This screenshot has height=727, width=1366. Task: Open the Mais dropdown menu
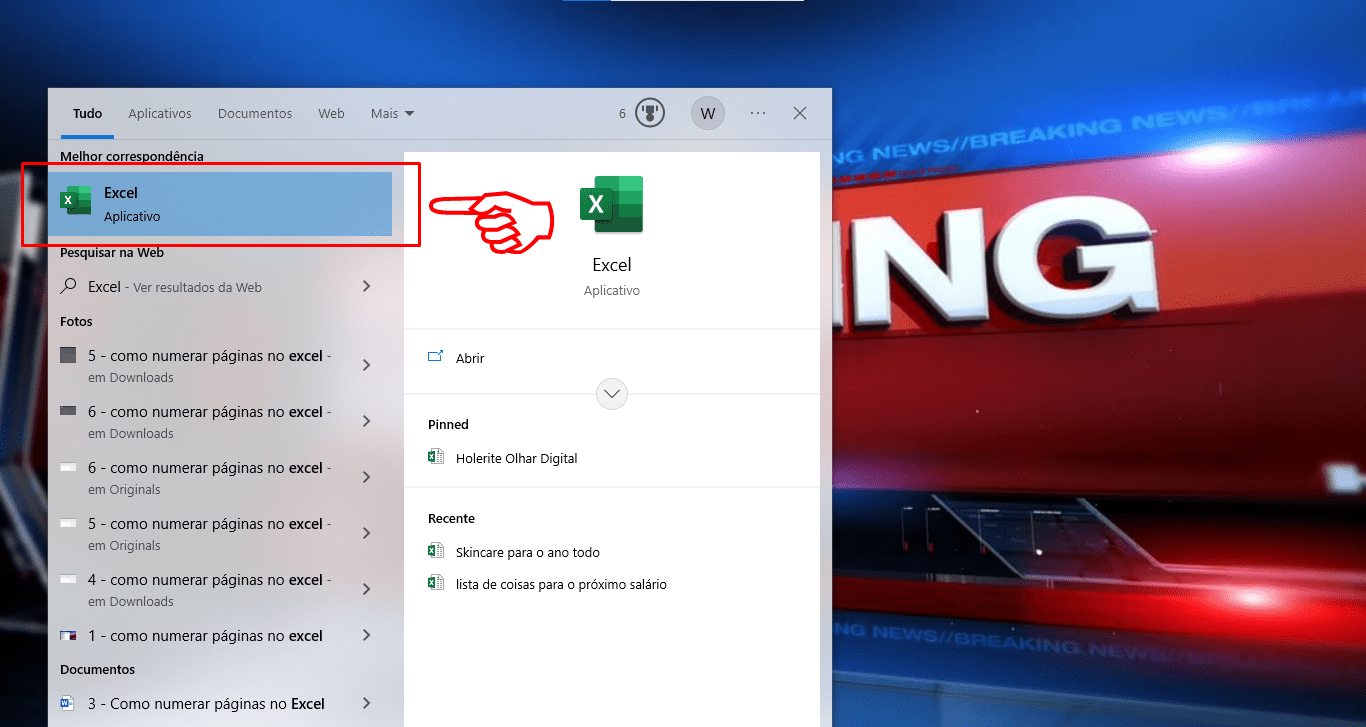pos(392,114)
